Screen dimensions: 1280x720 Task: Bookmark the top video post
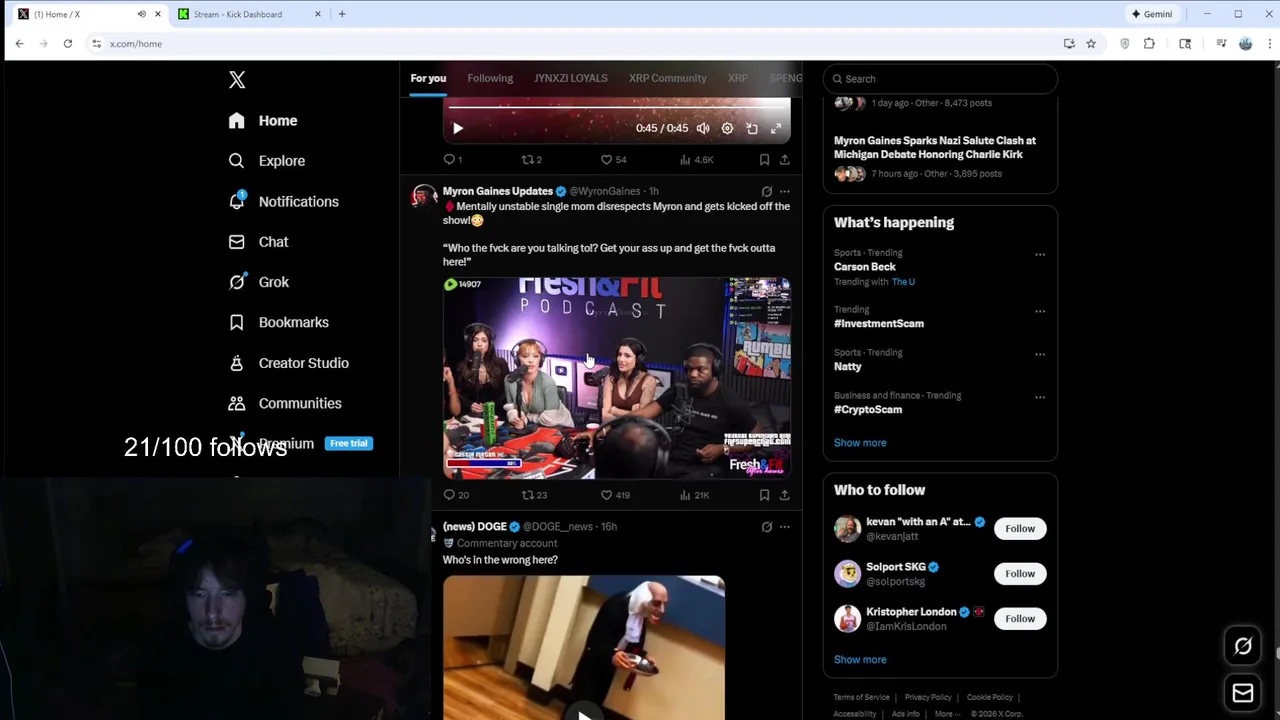[764, 159]
